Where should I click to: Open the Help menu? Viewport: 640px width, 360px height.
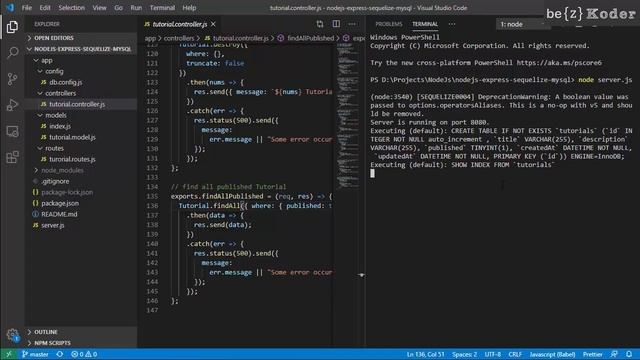189,8
